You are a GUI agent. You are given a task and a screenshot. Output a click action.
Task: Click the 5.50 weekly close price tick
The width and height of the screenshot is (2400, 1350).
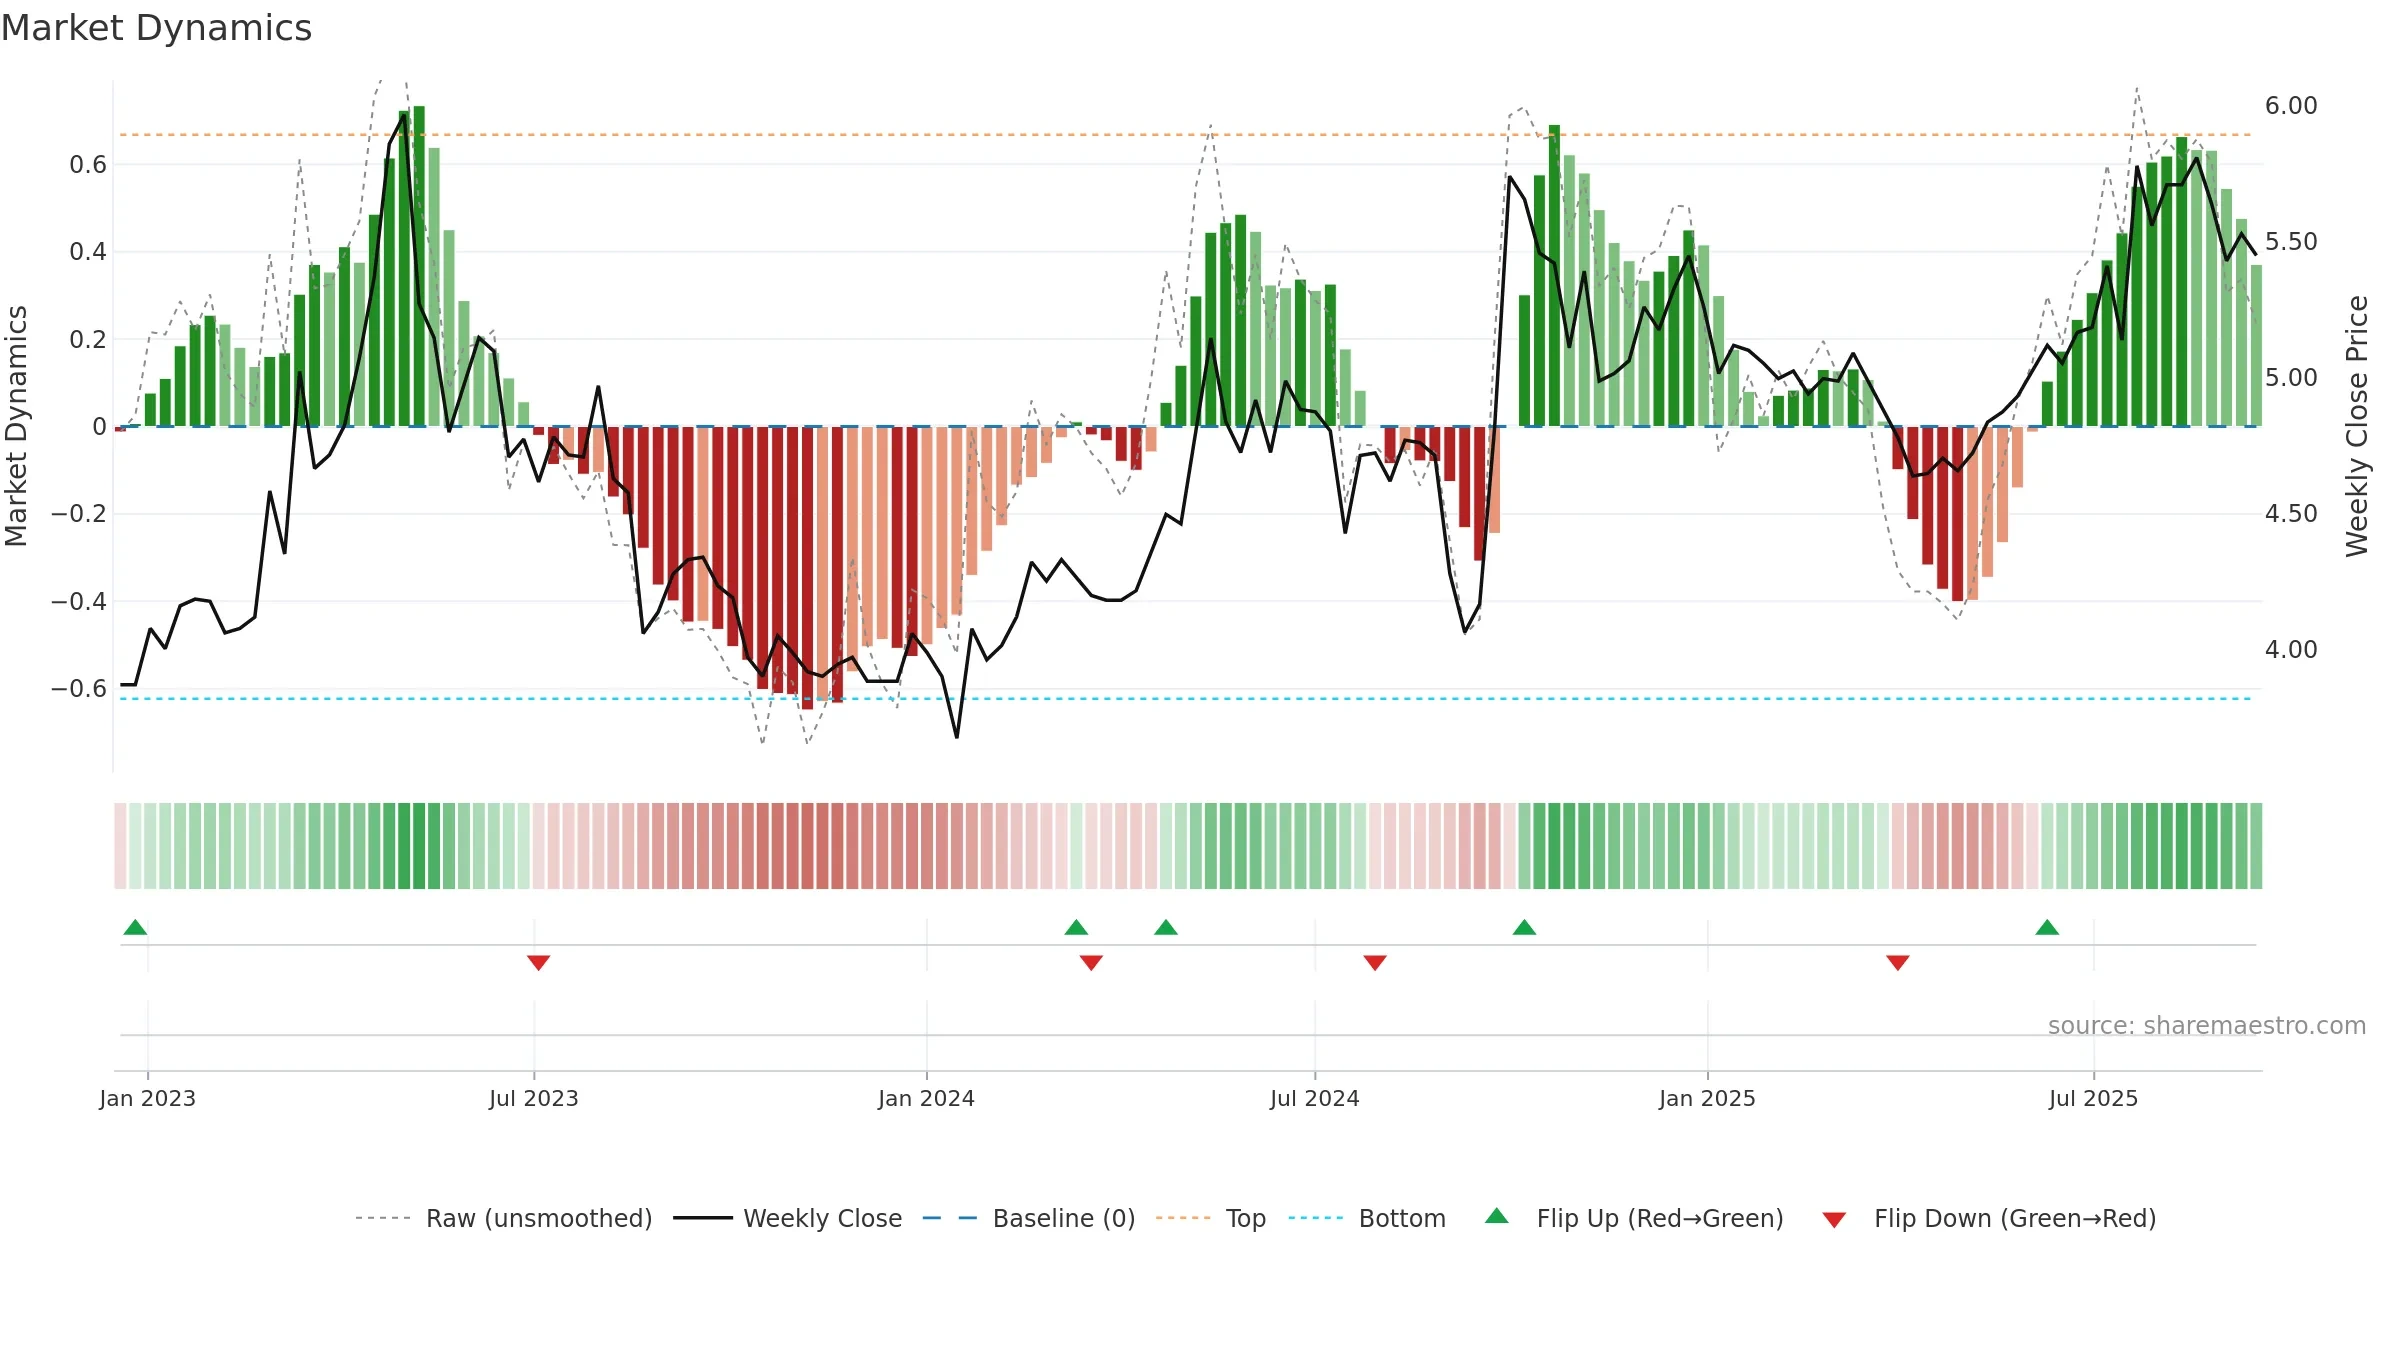click(2291, 242)
